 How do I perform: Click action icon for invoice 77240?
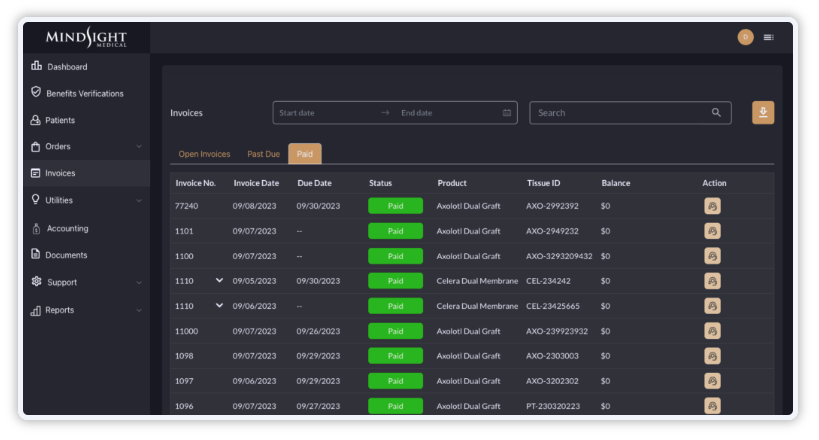712,206
